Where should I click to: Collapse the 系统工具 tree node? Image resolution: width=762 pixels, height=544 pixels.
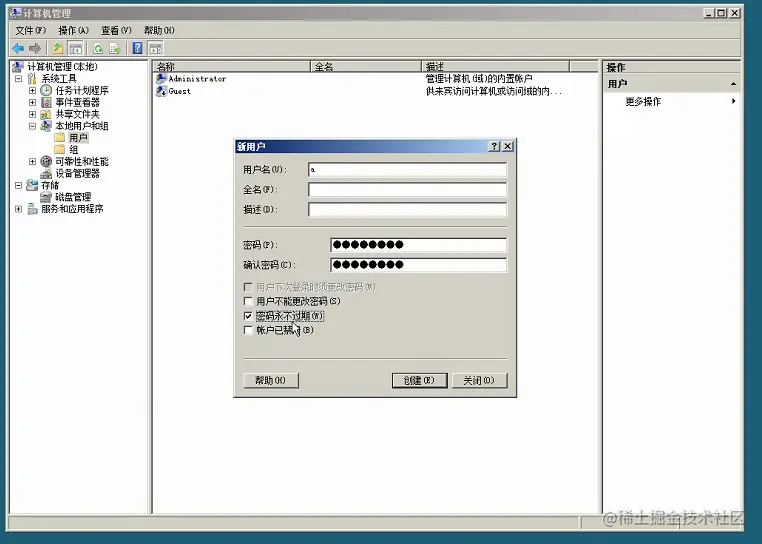(x=18, y=78)
